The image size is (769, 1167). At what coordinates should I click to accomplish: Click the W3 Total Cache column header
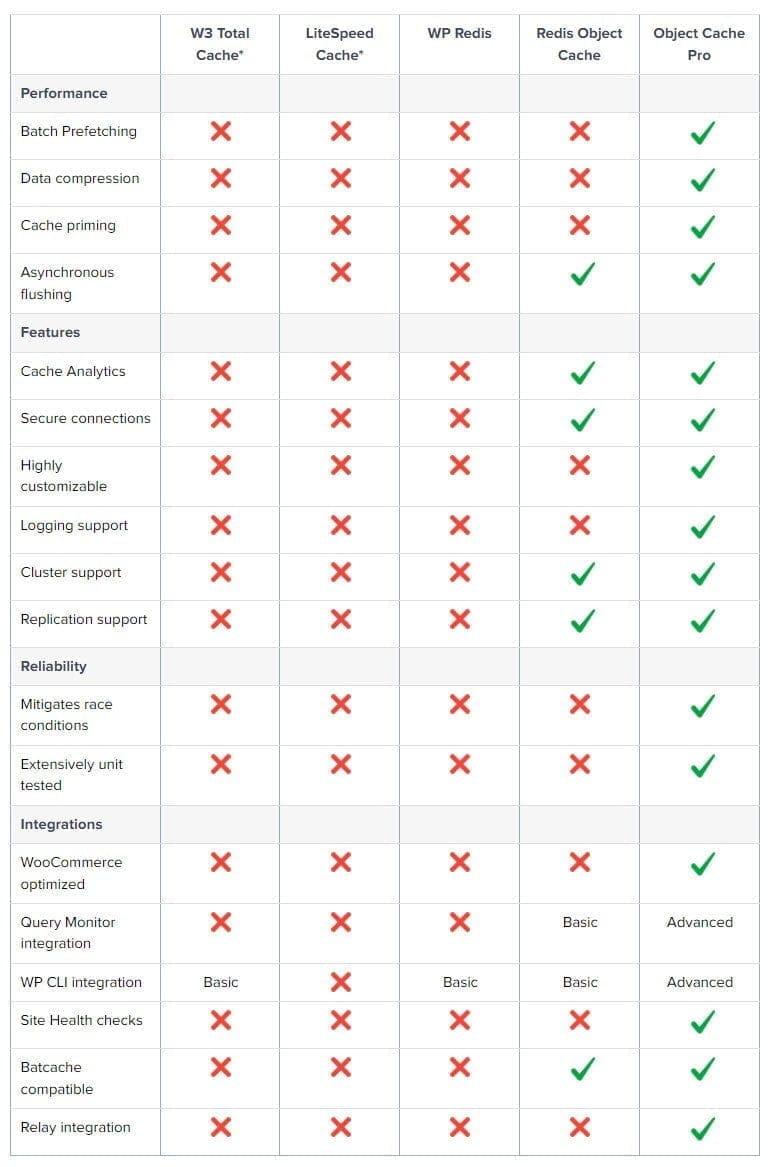point(220,44)
